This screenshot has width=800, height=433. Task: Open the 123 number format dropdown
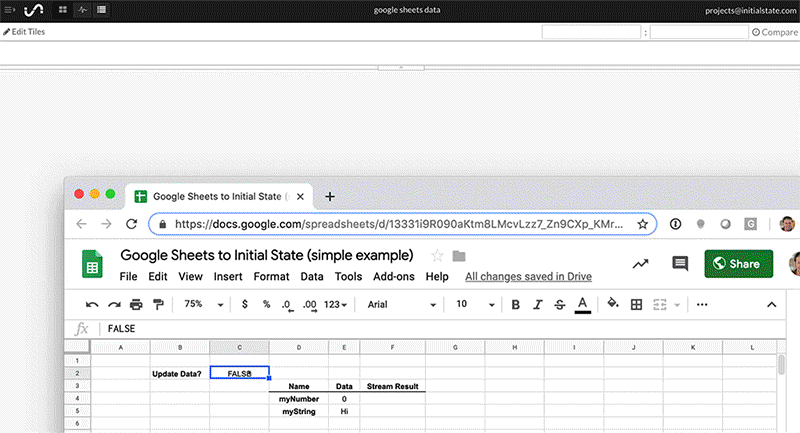click(x=335, y=304)
